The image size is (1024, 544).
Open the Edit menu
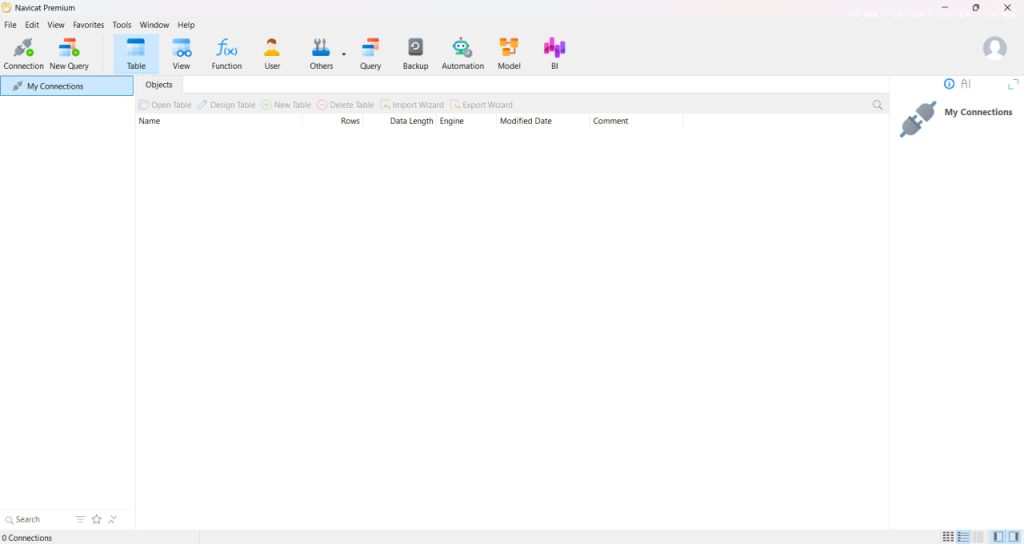coord(32,25)
